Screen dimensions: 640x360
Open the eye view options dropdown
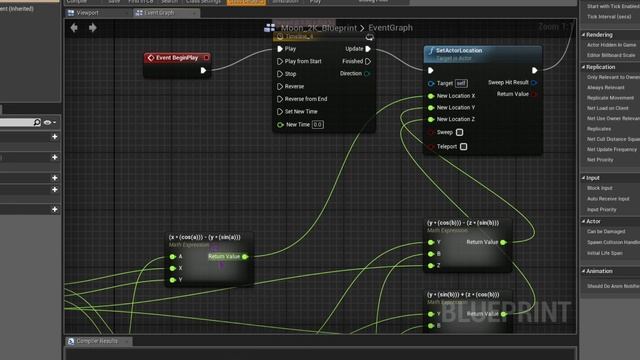click(x=50, y=122)
